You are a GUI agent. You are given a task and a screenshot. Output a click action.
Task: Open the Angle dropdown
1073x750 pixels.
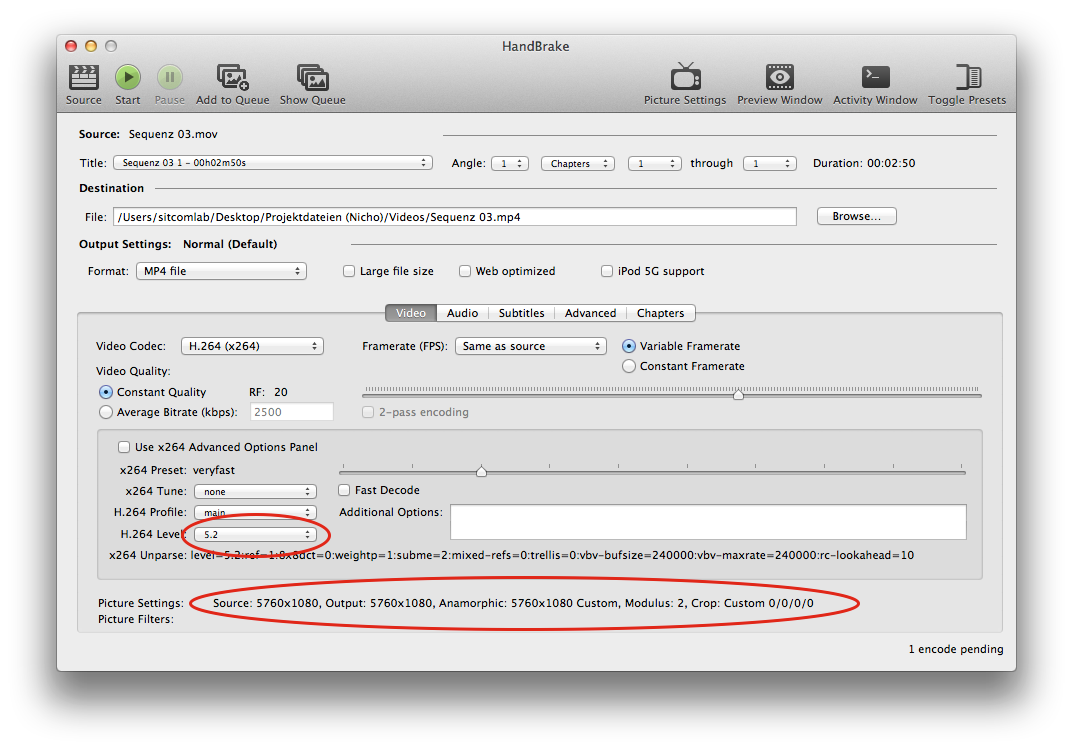(510, 164)
